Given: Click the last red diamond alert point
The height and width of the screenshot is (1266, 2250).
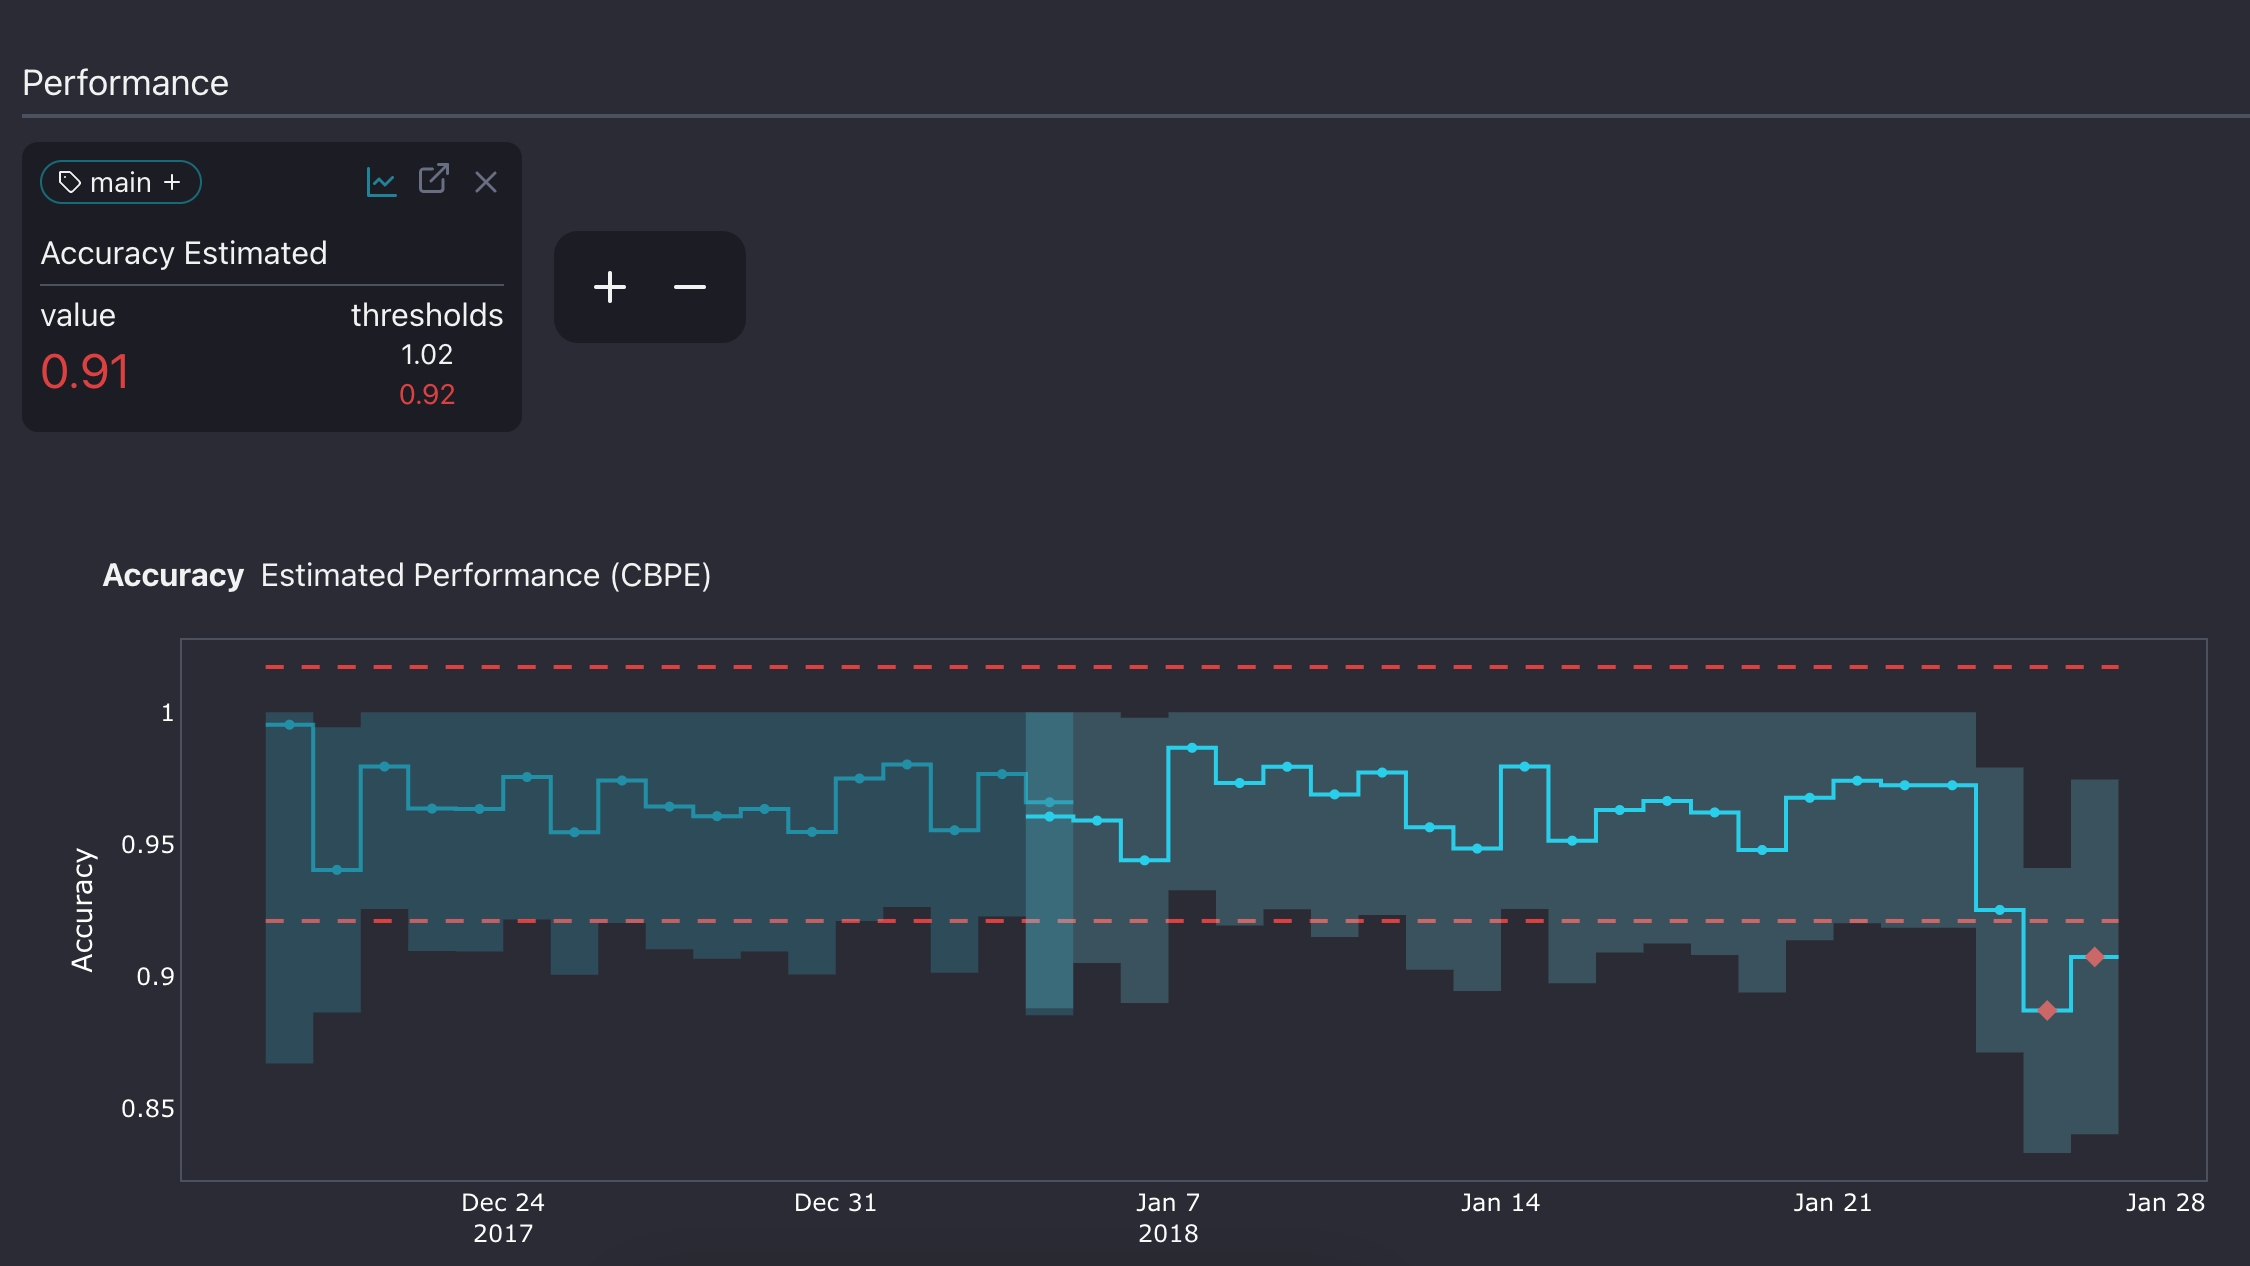Looking at the screenshot, I should (2094, 957).
